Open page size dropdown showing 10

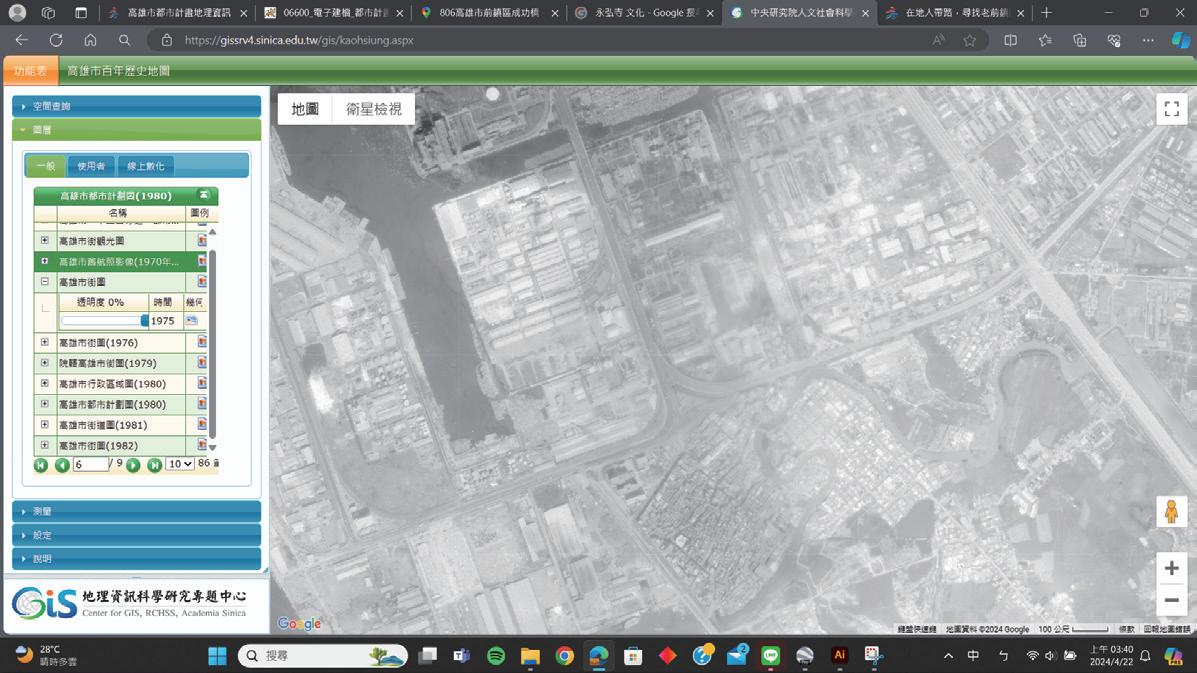(x=179, y=464)
